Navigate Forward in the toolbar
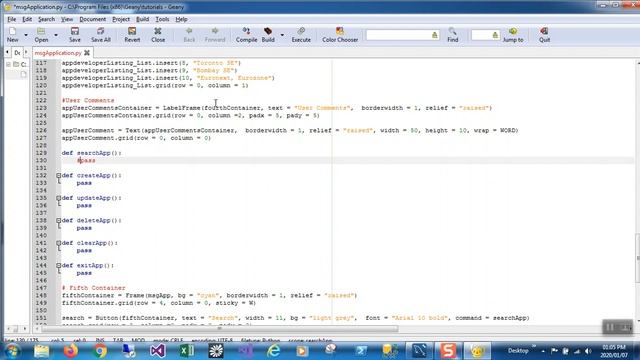Image resolution: width=640 pixels, height=360 pixels. tap(215, 35)
